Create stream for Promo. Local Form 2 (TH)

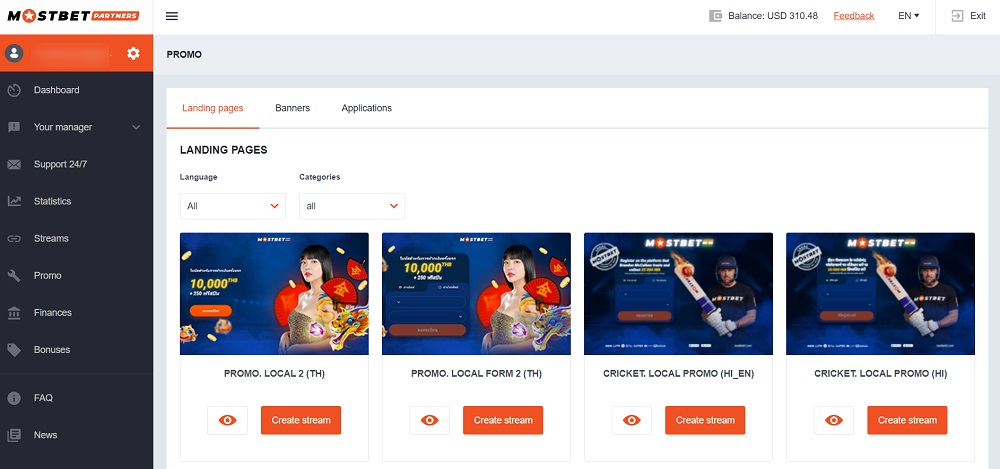[x=503, y=420]
